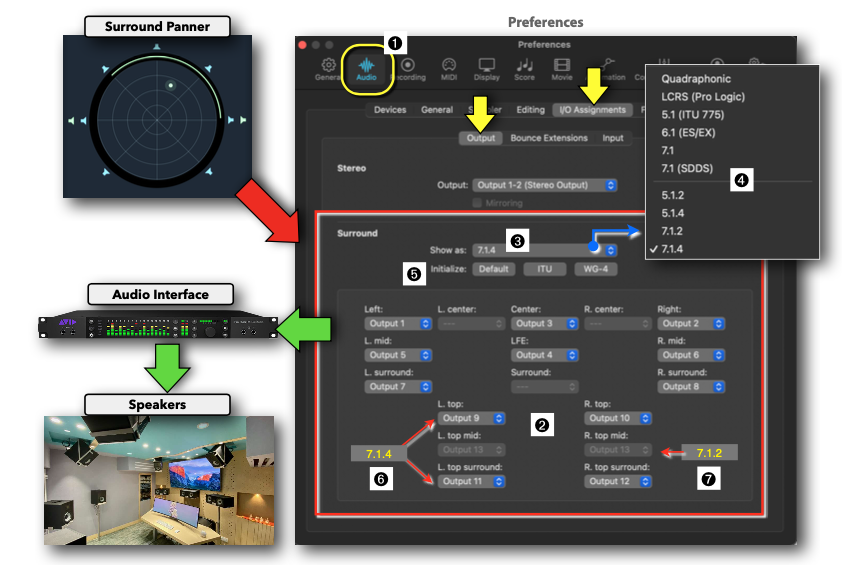Switch to the Bounce Extensions tab

(x=549, y=138)
